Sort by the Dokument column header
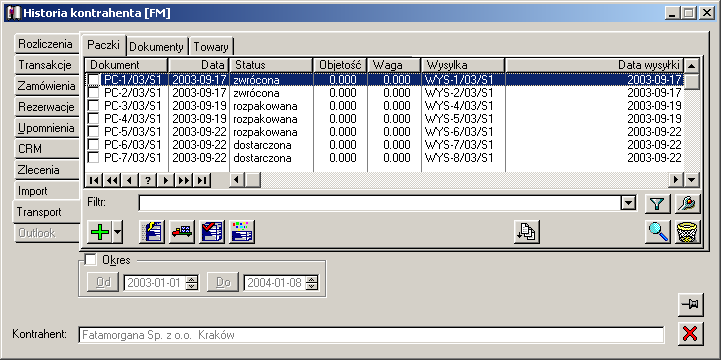 (x=126, y=65)
